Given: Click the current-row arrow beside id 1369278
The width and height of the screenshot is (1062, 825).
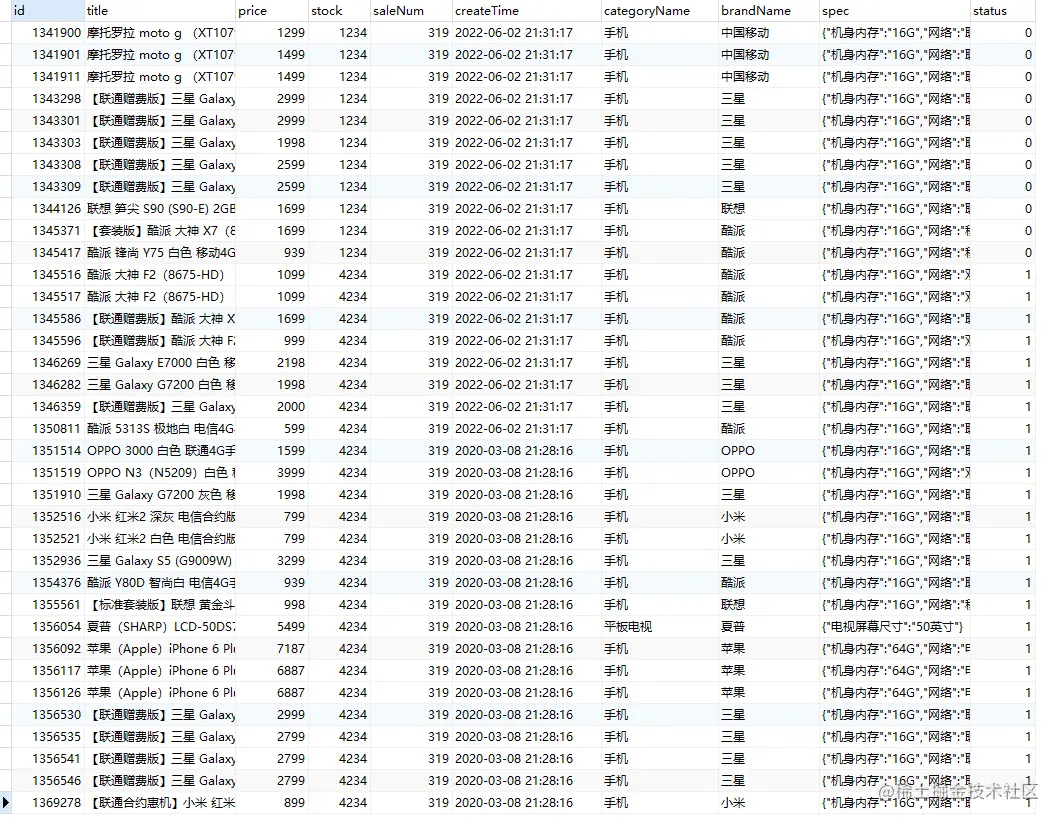Looking at the screenshot, I should click(5, 803).
